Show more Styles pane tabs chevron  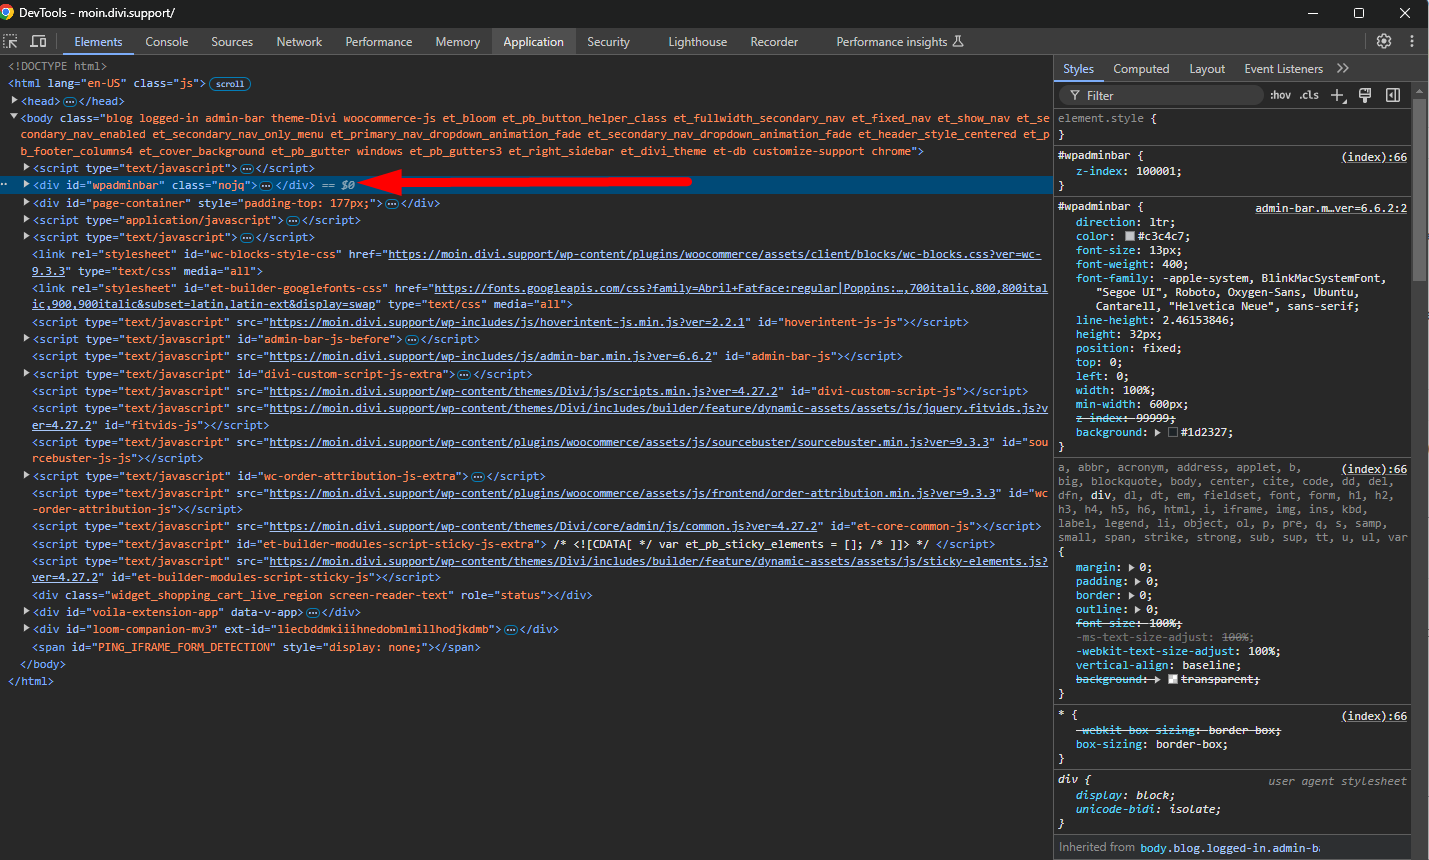coord(1343,68)
